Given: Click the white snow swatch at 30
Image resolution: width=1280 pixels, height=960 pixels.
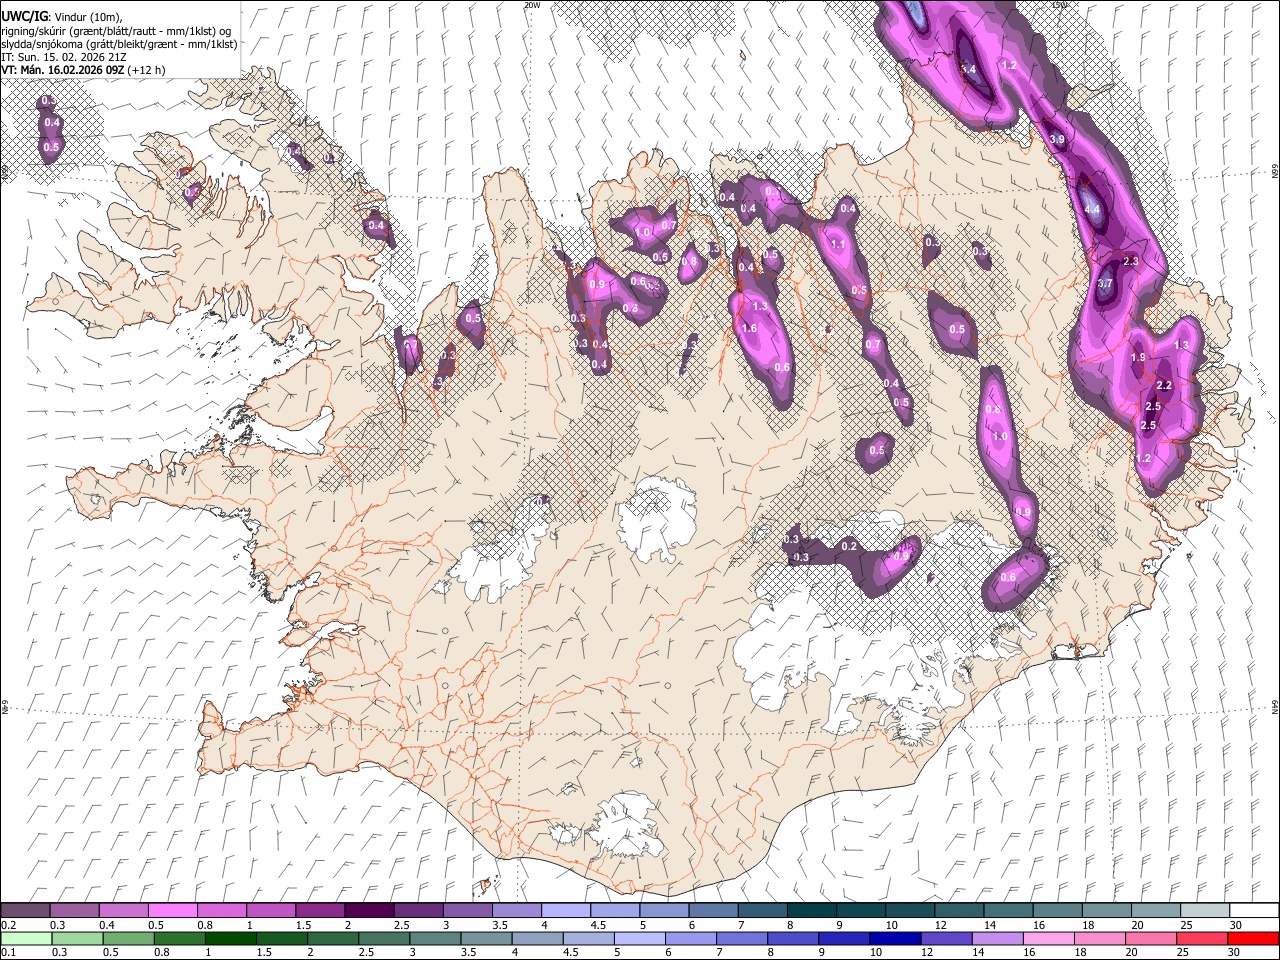Looking at the screenshot, I should pyautogui.click(x=1253, y=911).
